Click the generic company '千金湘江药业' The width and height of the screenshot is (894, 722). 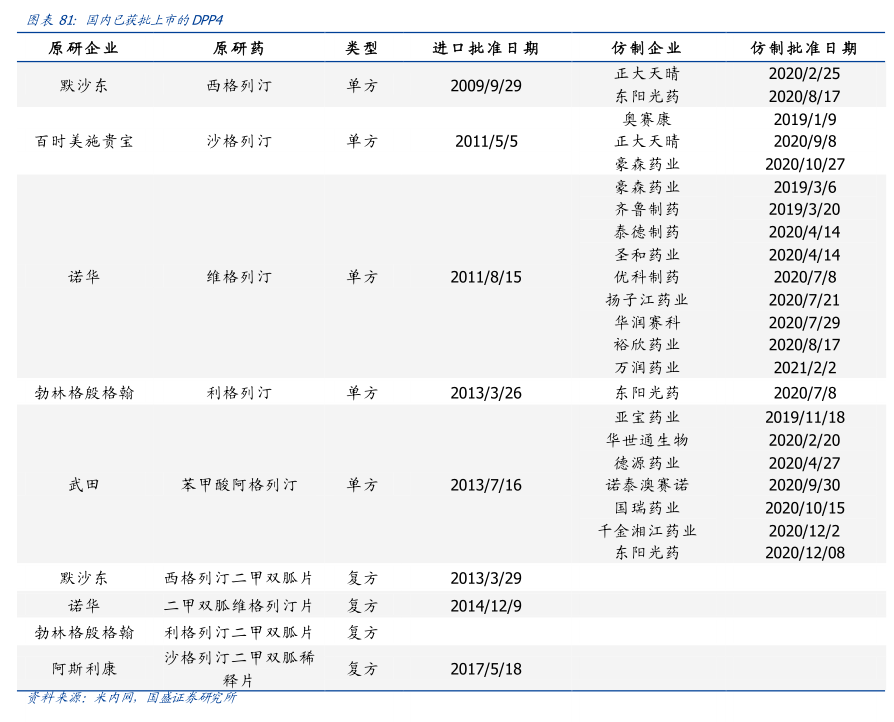[x=647, y=531]
